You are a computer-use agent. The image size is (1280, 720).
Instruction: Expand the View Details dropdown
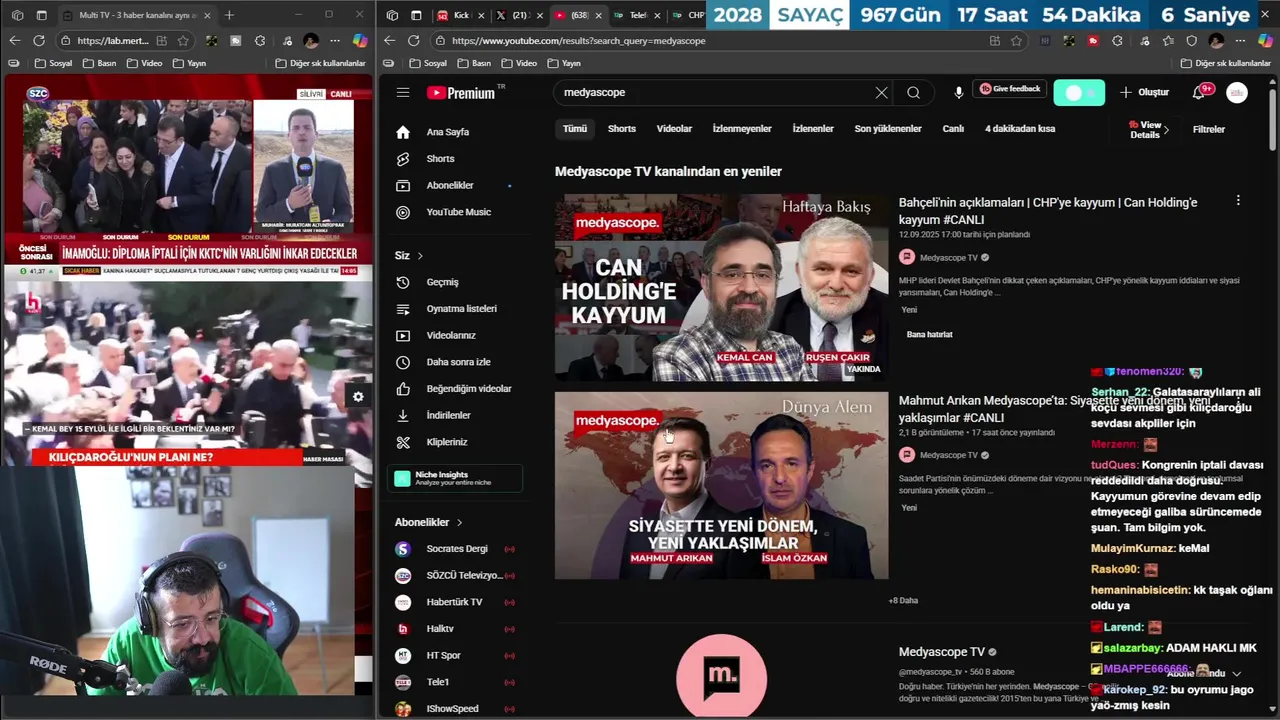click(x=1148, y=130)
